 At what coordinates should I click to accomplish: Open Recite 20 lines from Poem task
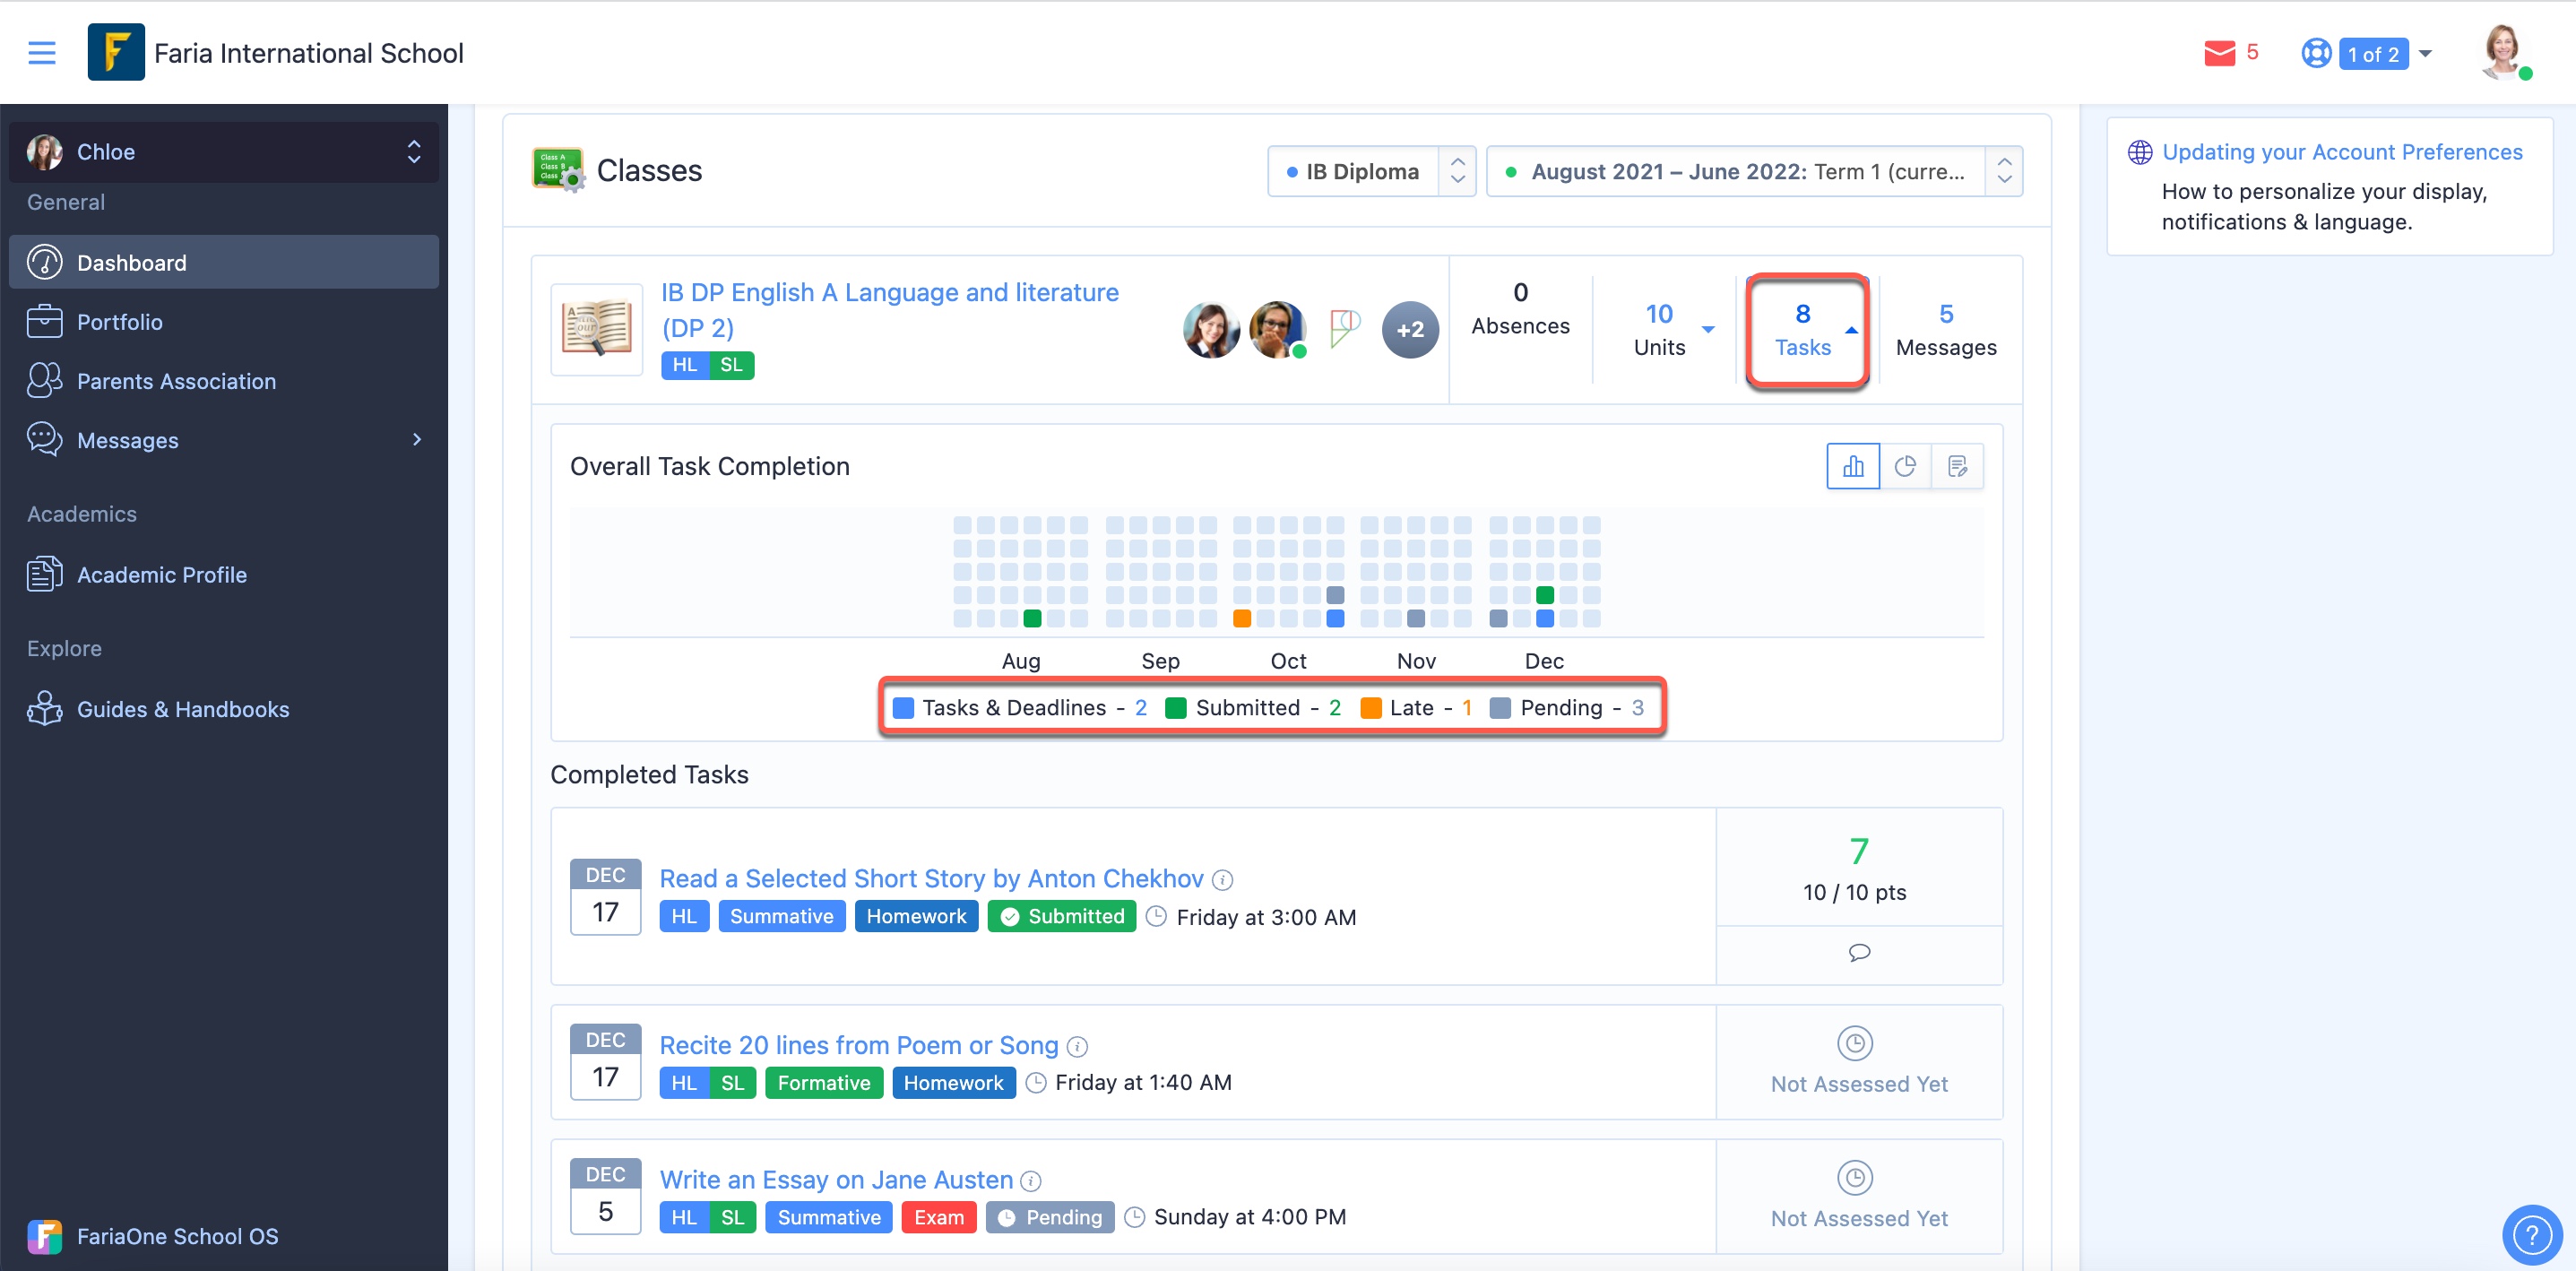[x=858, y=1046]
